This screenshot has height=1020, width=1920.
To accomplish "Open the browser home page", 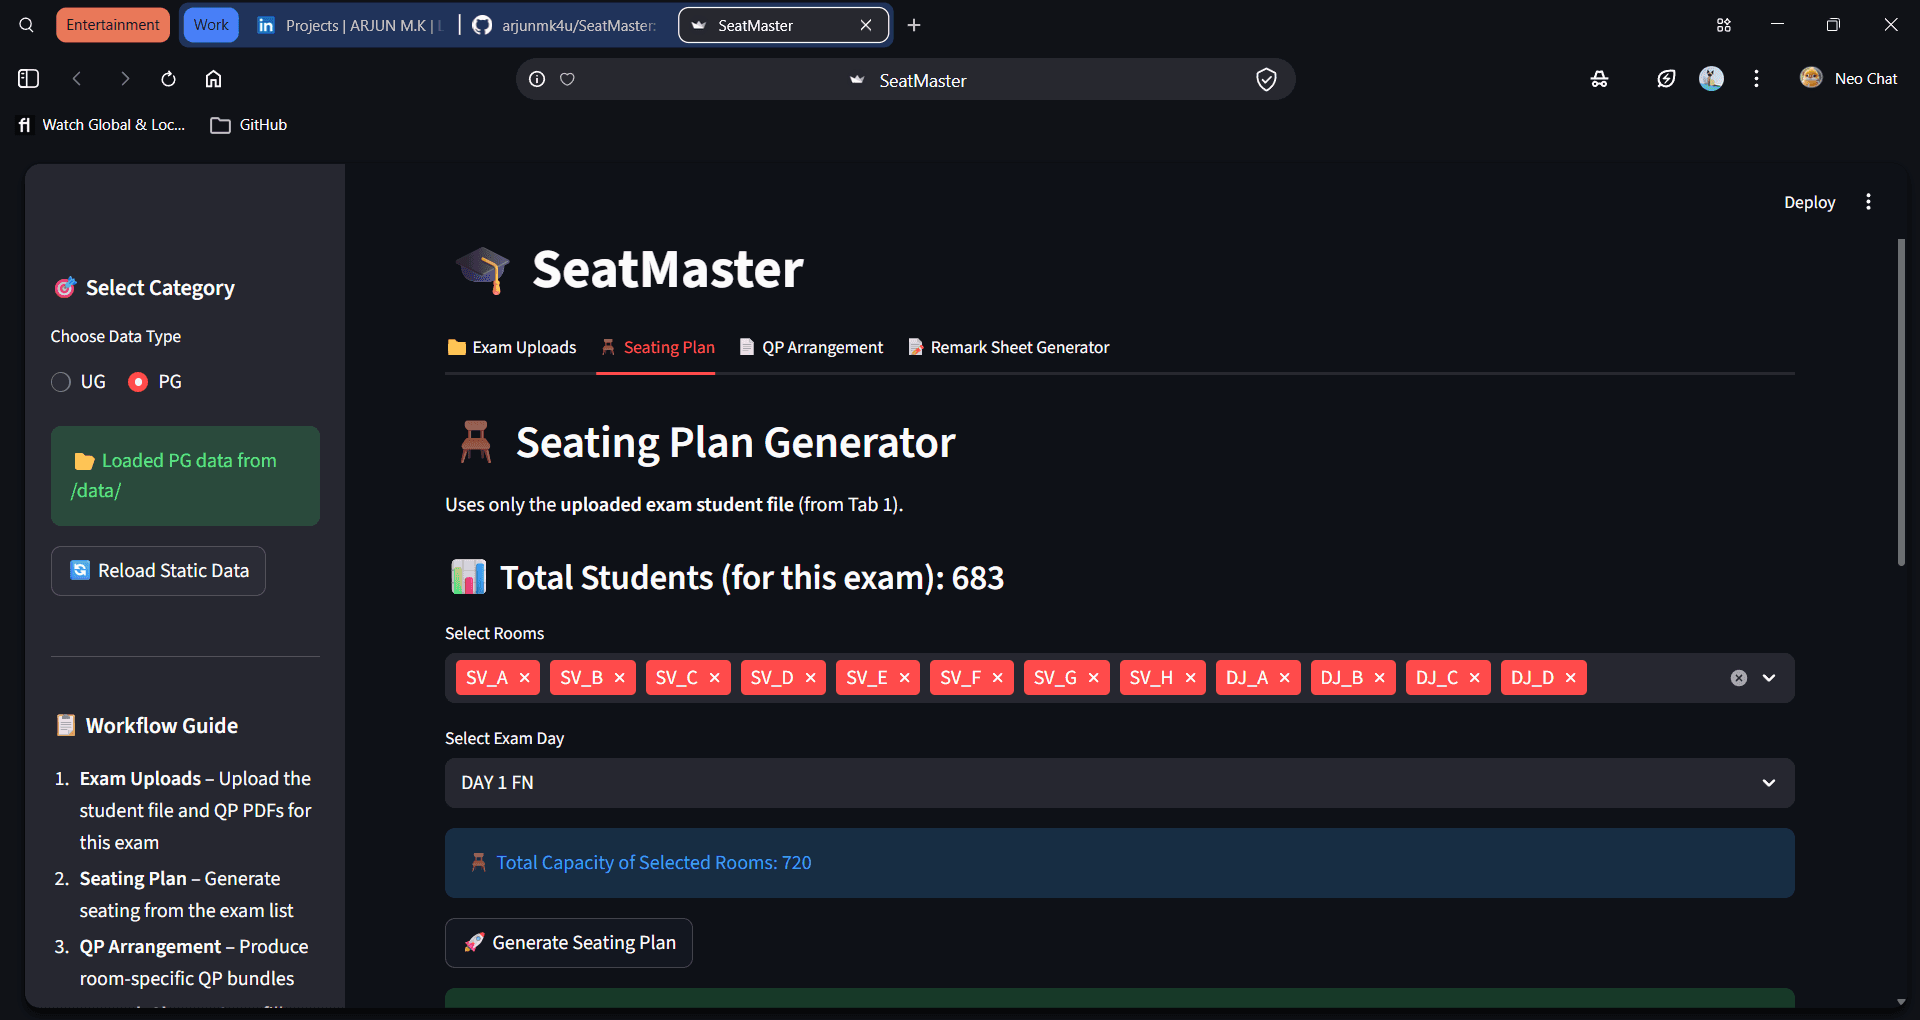I will click(213, 78).
